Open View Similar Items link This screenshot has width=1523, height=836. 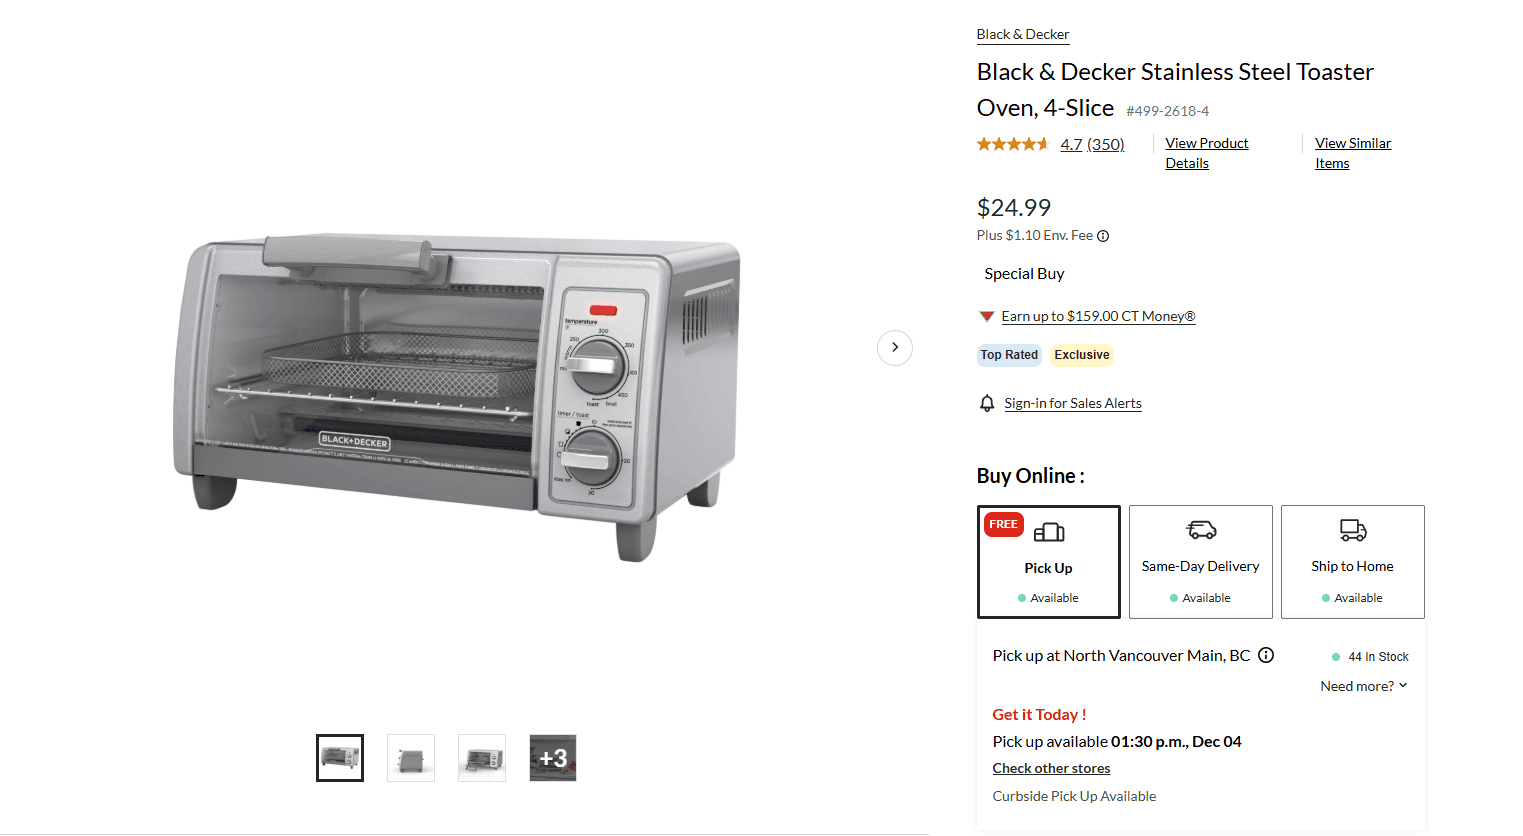[x=1353, y=153]
